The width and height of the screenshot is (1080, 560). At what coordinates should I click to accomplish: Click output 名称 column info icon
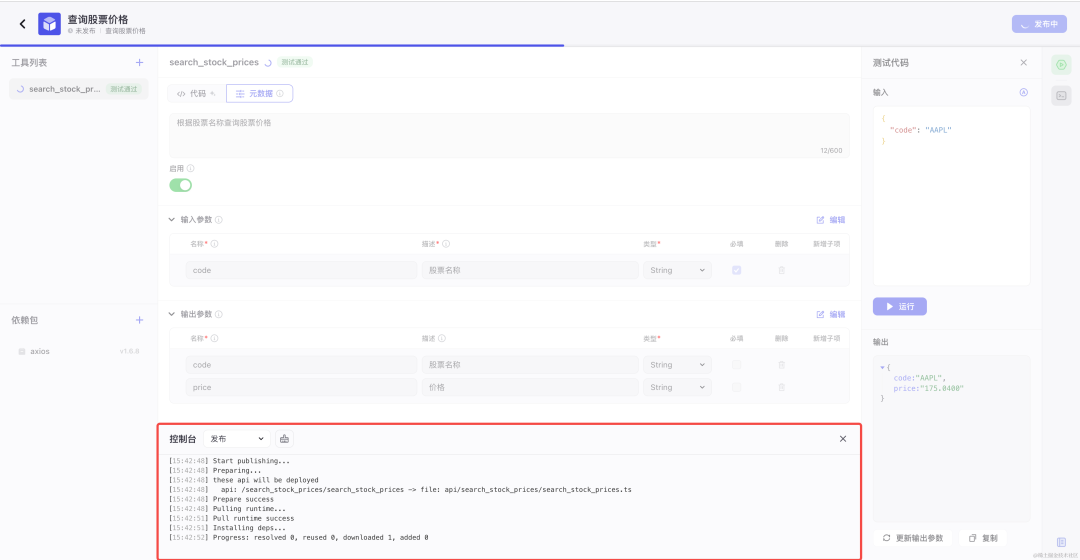214,338
